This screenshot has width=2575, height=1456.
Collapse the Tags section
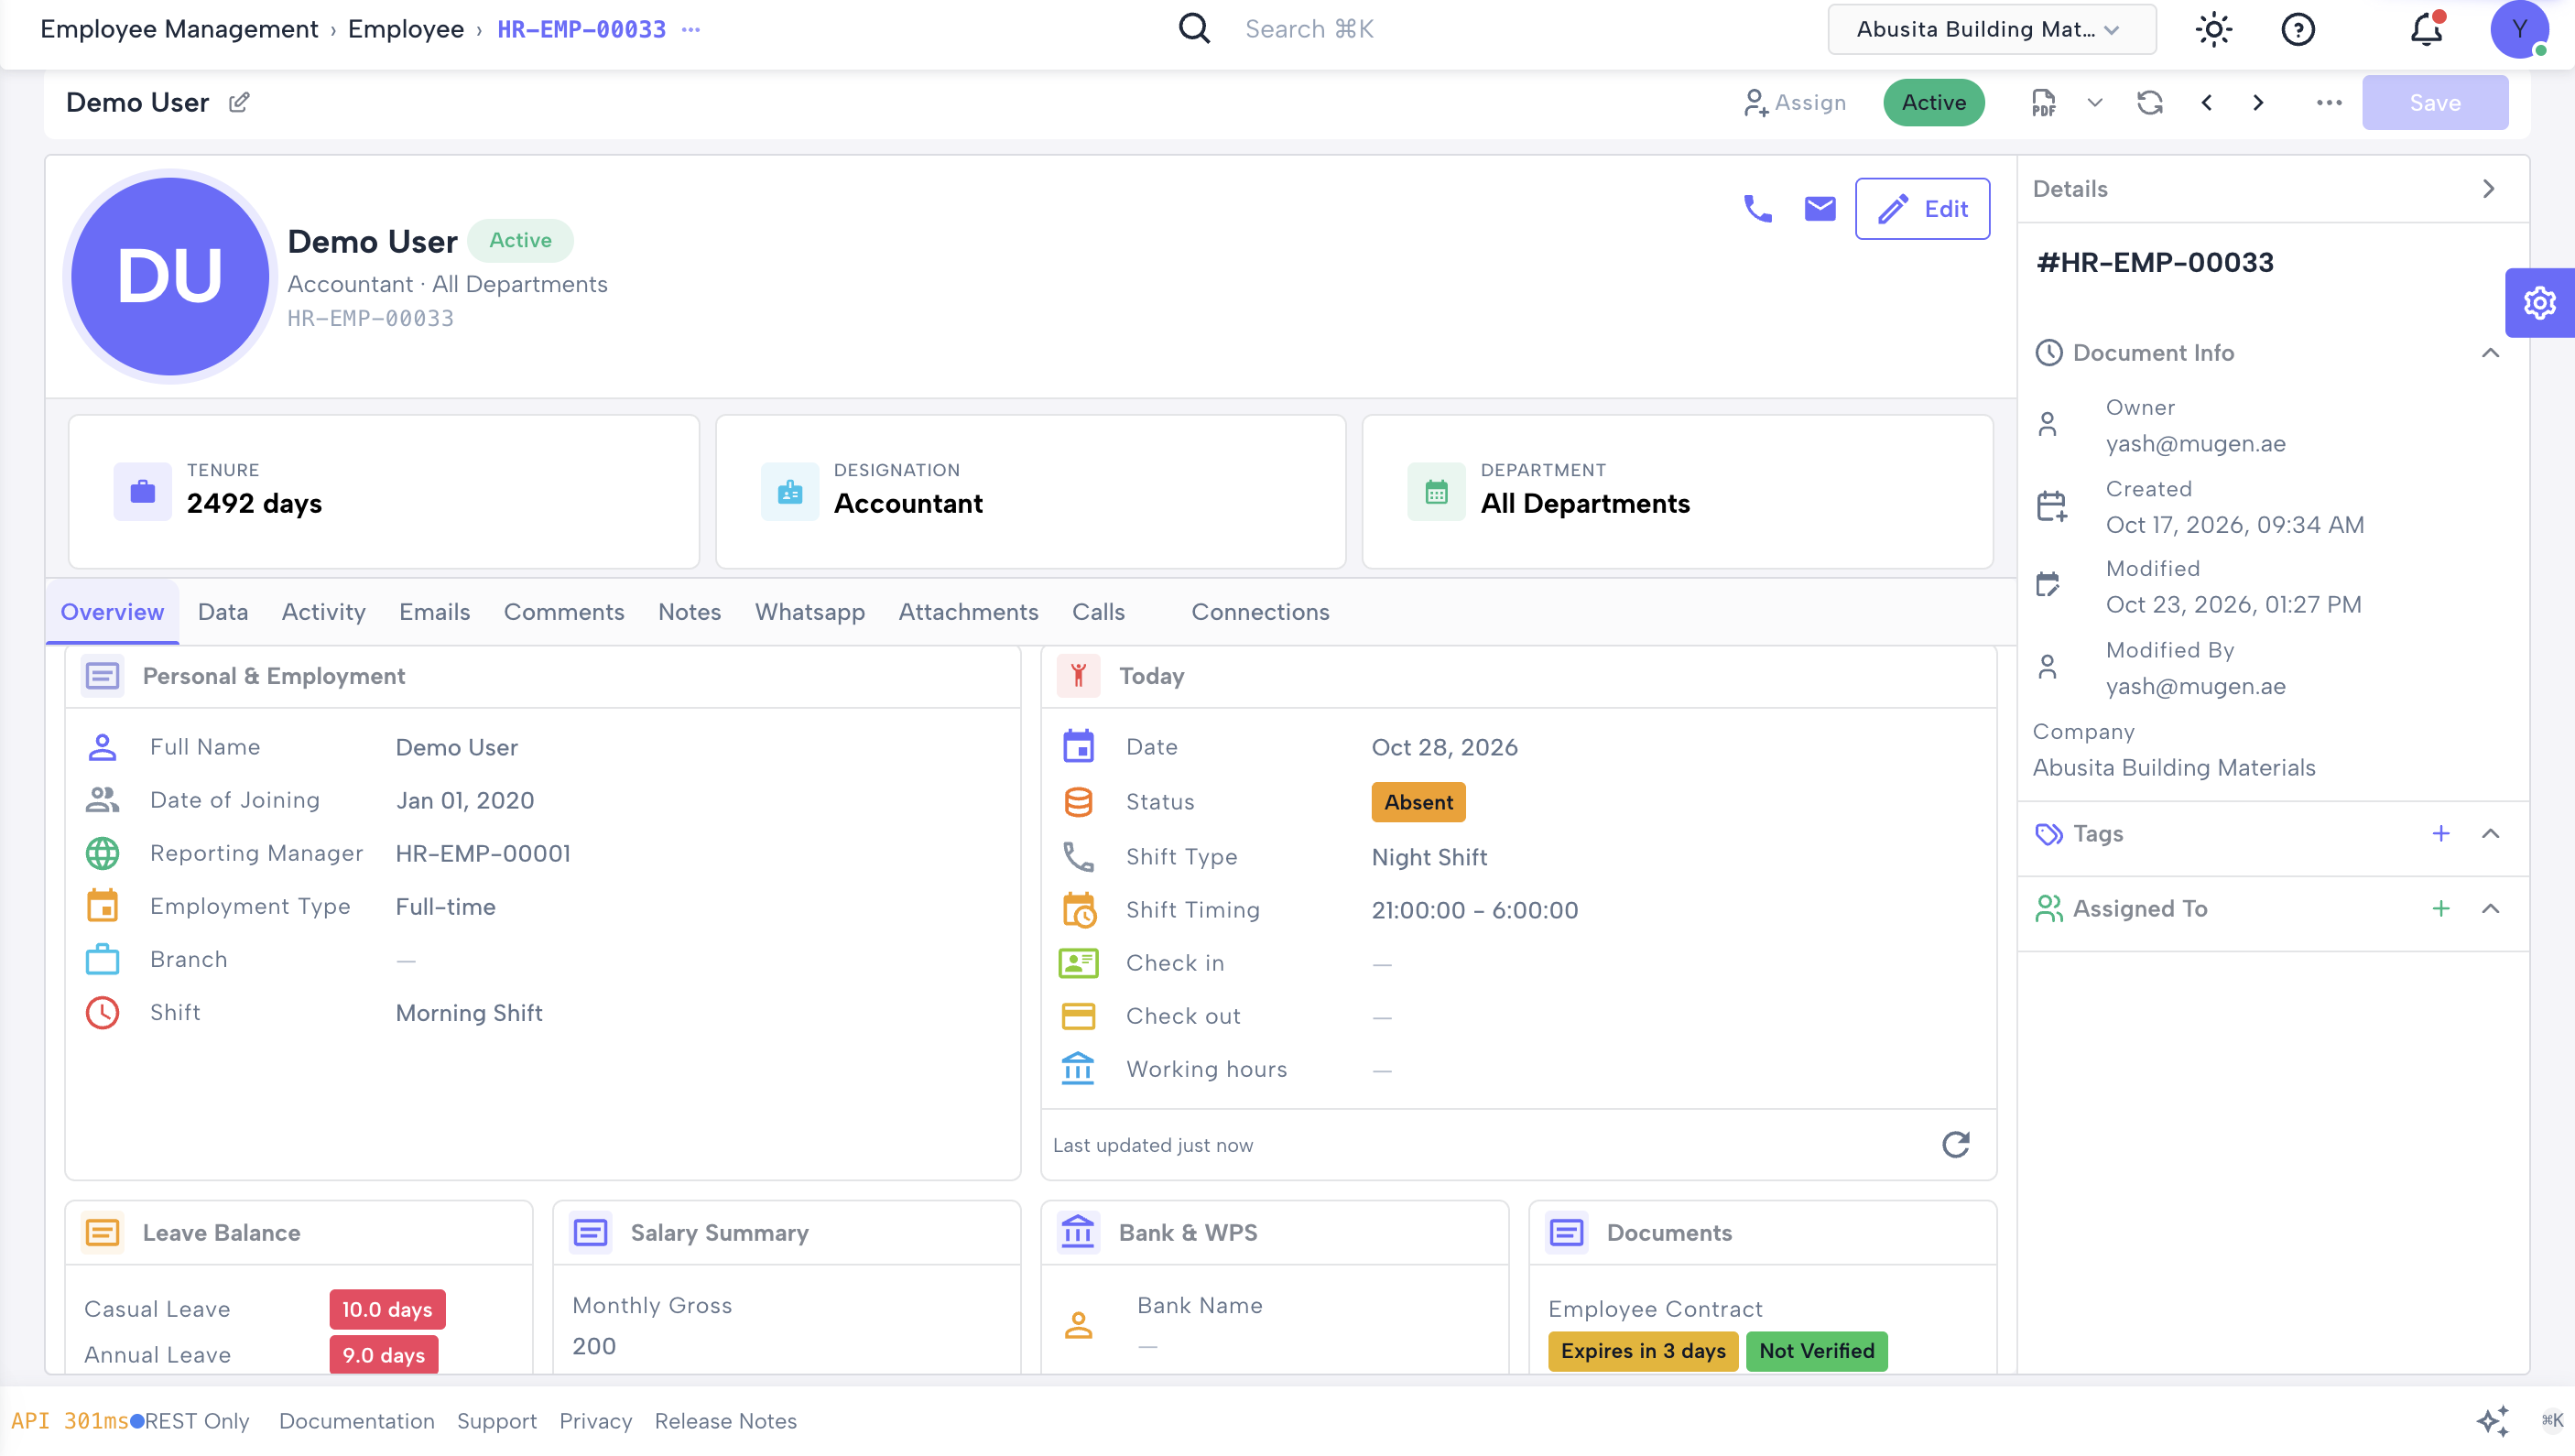(x=2490, y=833)
